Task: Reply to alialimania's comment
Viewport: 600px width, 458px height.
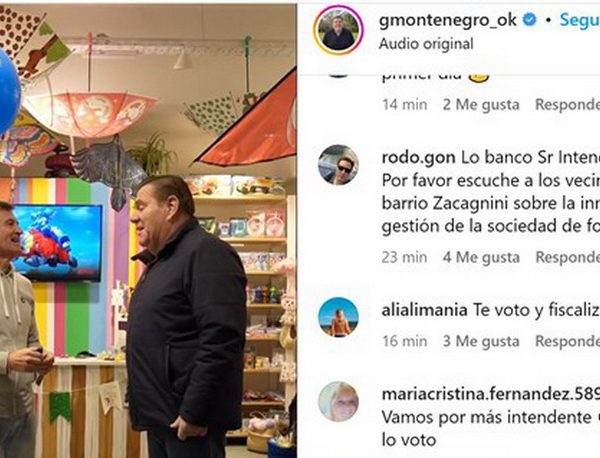Action: pos(567,341)
